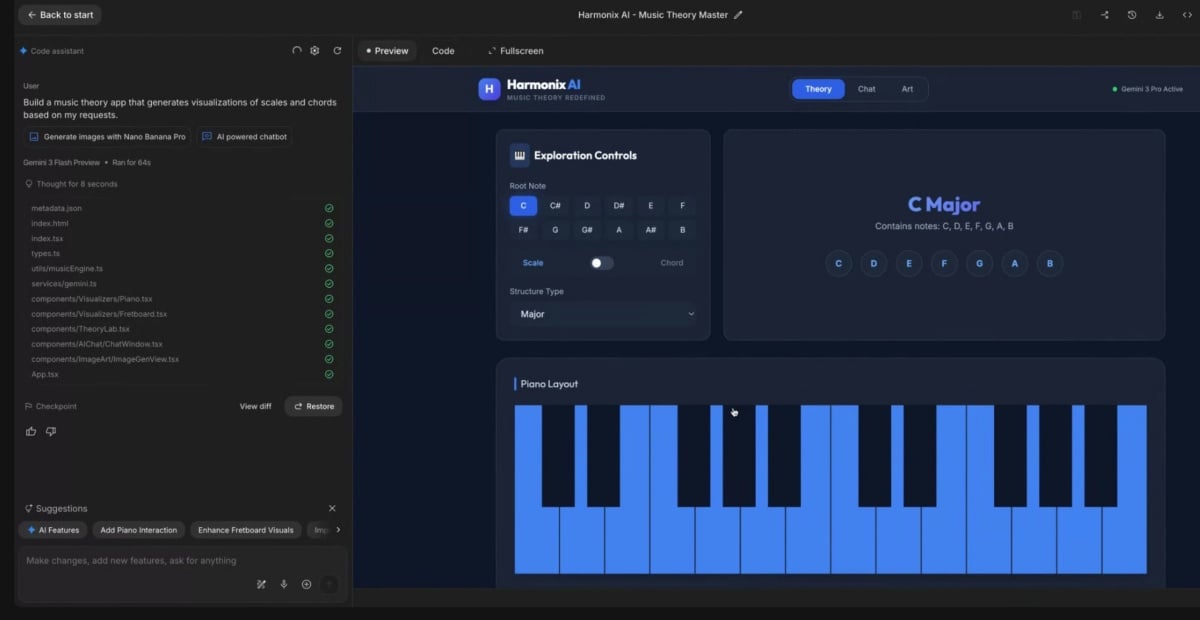Click the Add Piano Interaction suggestion

[139, 530]
